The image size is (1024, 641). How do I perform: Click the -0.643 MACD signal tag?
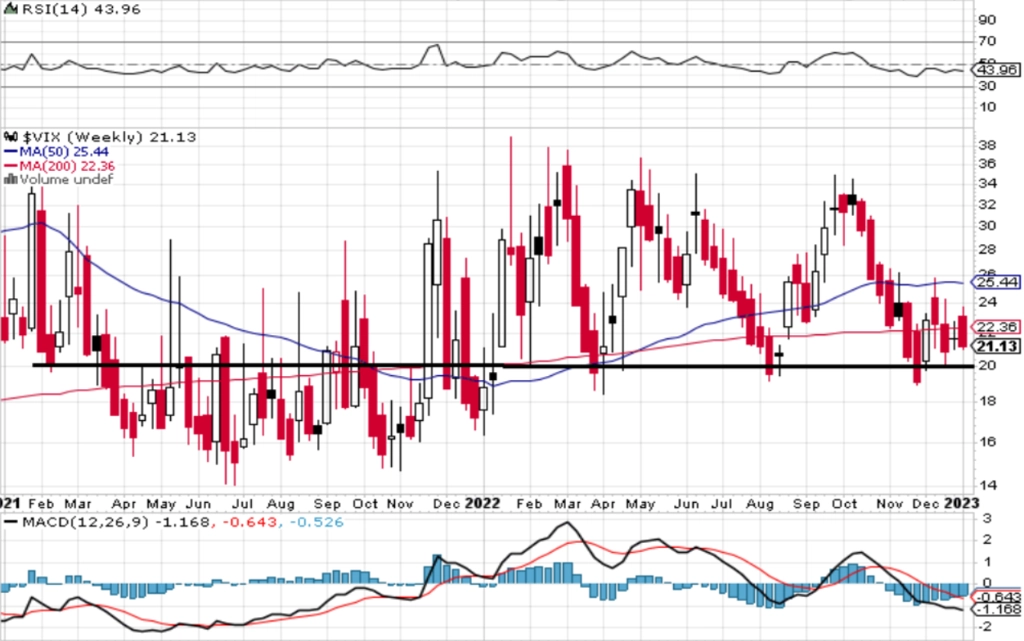point(996,597)
